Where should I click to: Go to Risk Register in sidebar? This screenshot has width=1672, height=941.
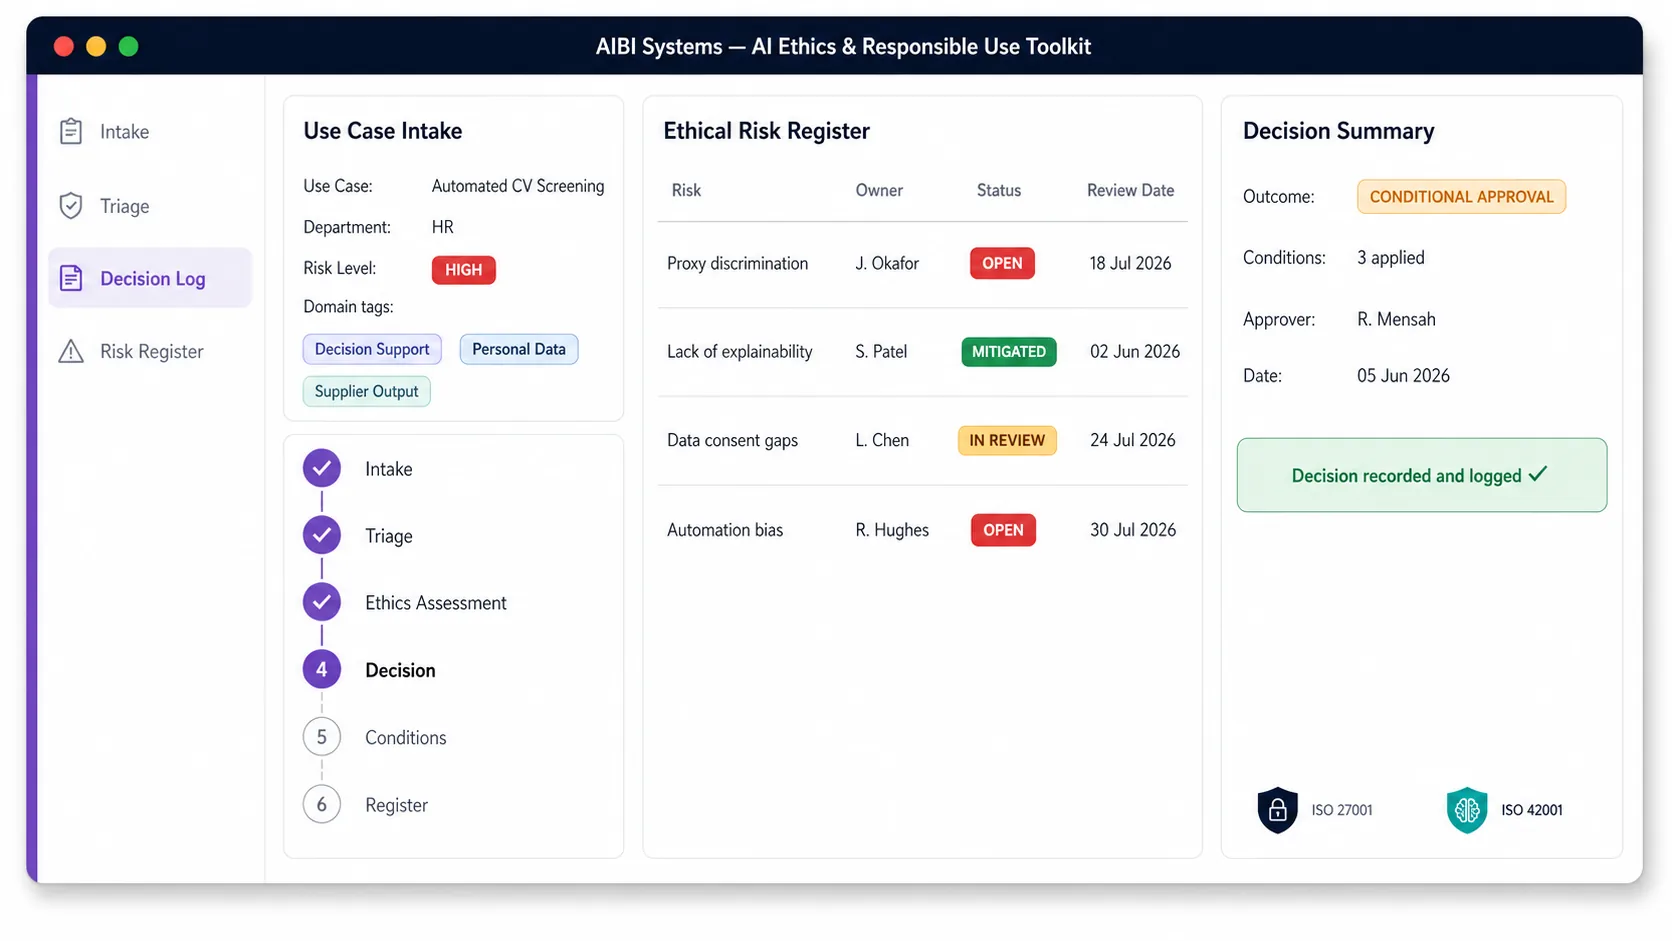coord(150,351)
